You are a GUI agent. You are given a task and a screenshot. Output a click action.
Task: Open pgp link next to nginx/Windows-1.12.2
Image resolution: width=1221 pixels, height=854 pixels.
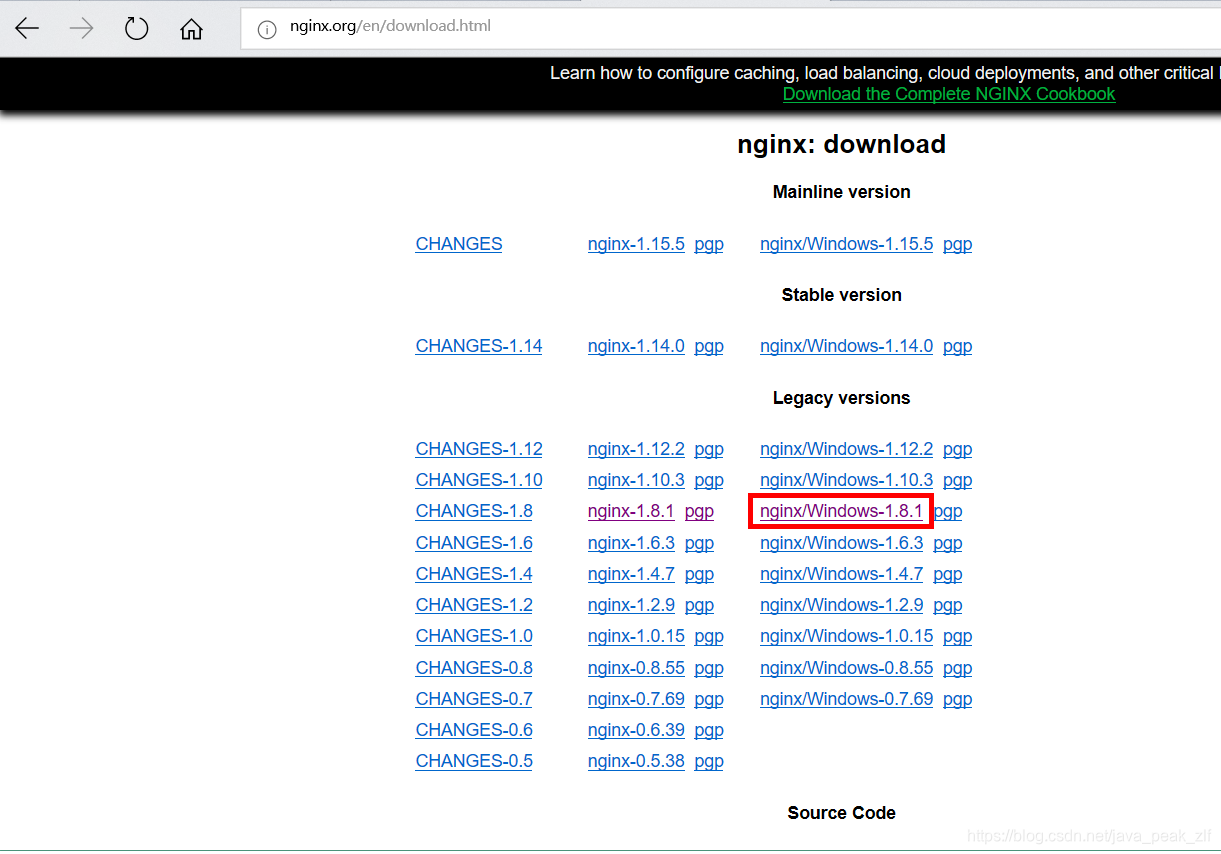pyautogui.click(x=957, y=449)
